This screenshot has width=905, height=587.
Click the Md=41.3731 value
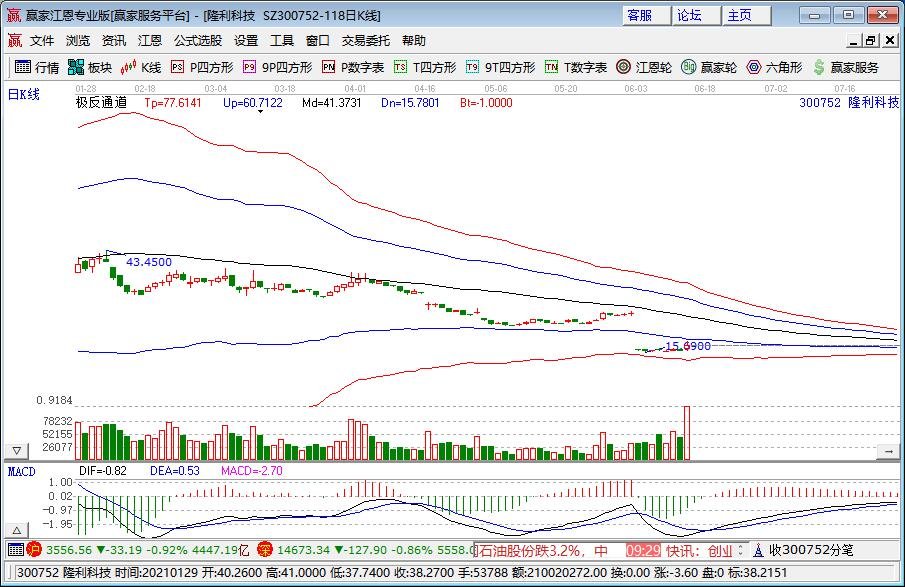point(331,103)
